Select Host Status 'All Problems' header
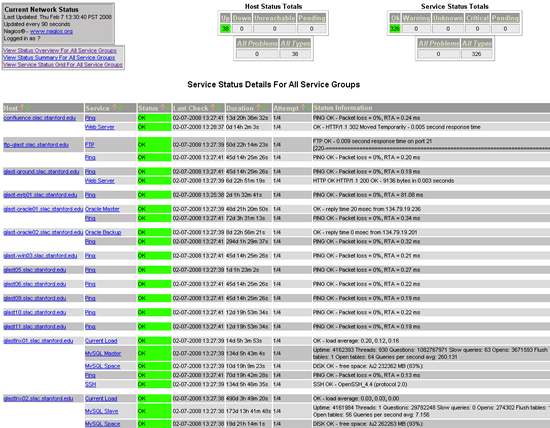This screenshot has height=428, width=550. [x=257, y=44]
